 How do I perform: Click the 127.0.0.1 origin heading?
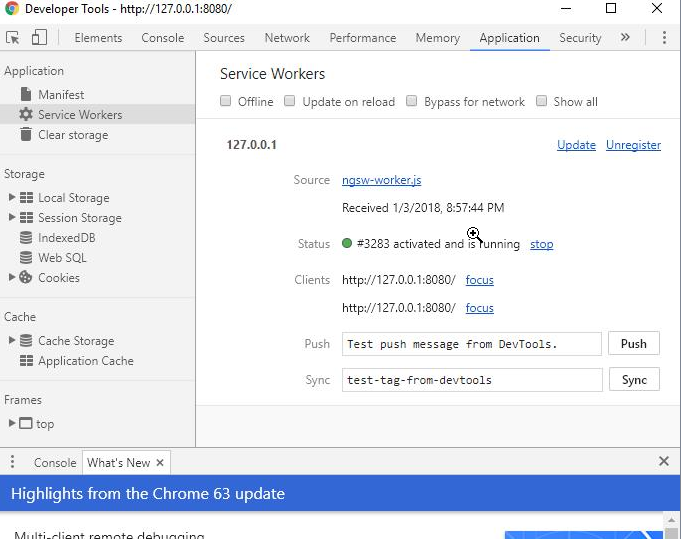coord(251,145)
